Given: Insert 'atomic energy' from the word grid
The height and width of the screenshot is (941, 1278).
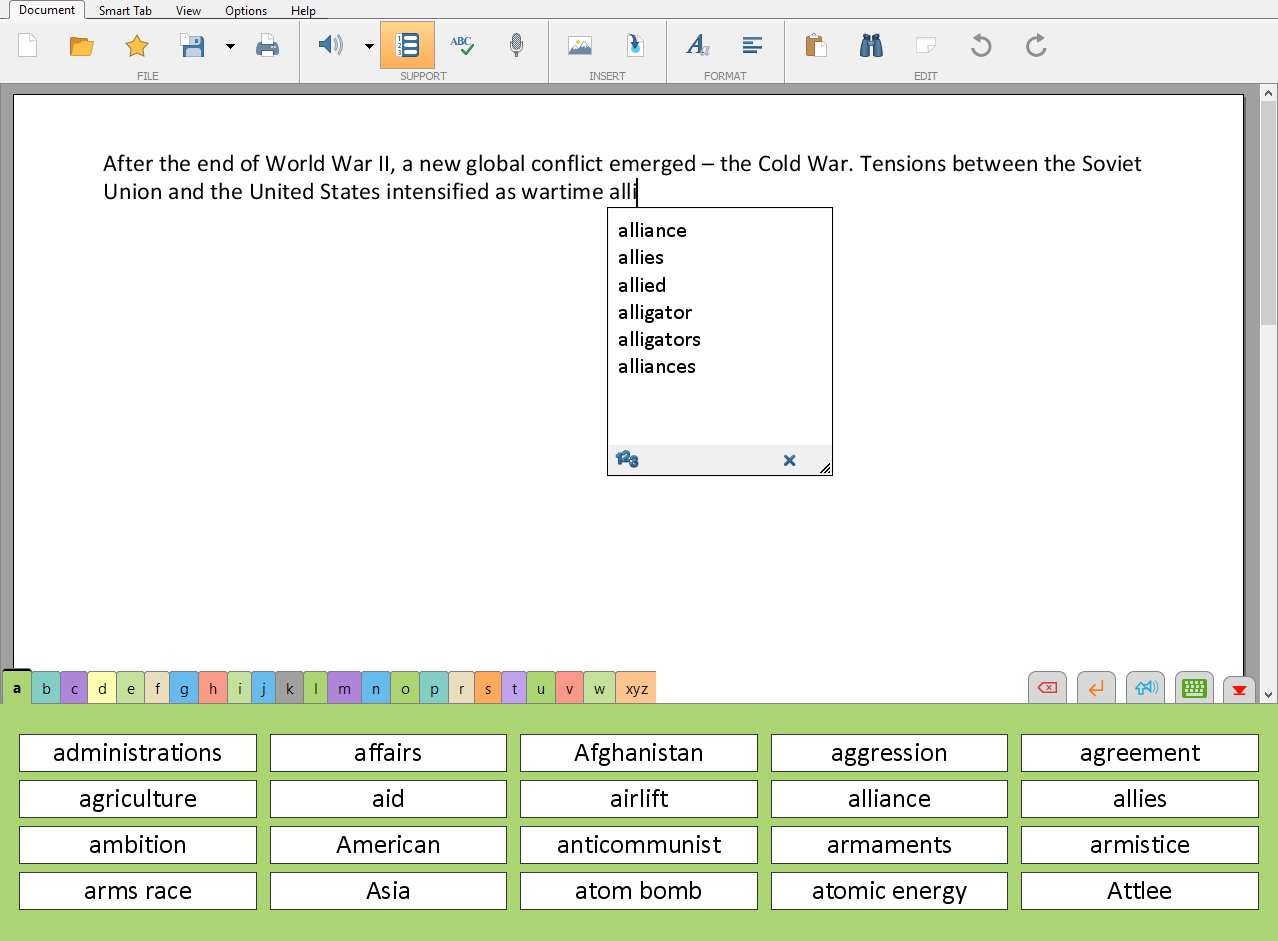Looking at the screenshot, I should click(889, 891).
